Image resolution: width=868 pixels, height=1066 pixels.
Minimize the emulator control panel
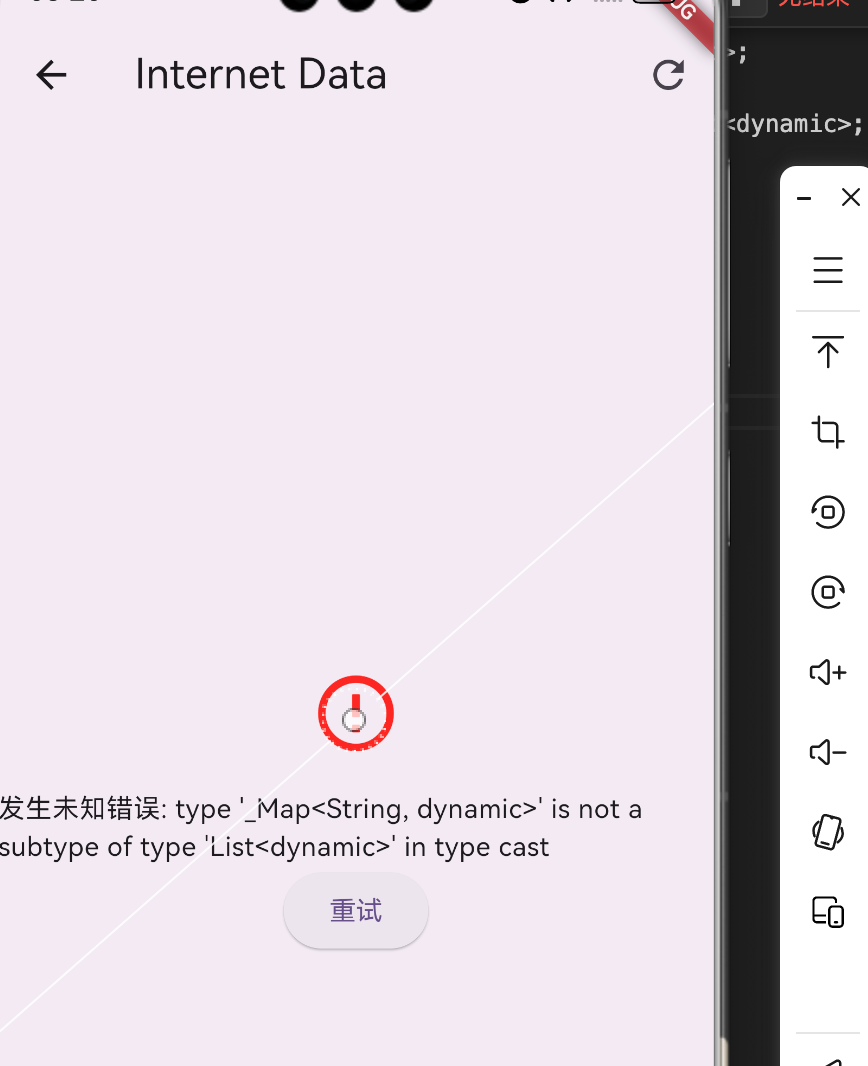(803, 198)
